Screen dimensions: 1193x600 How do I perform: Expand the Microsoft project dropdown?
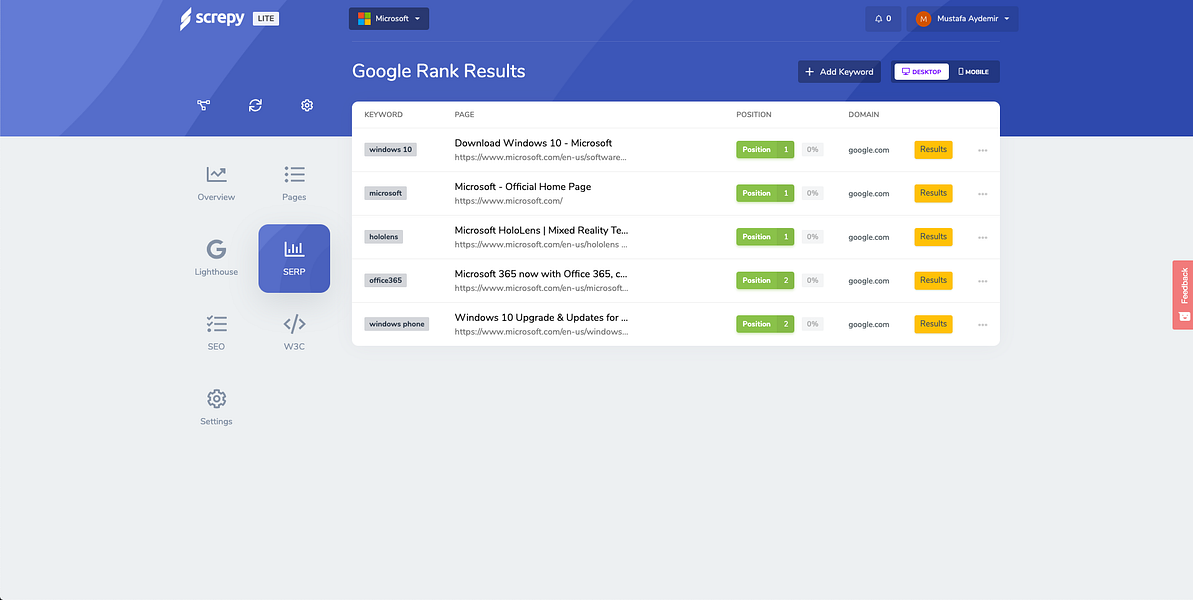[x=389, y=18]
